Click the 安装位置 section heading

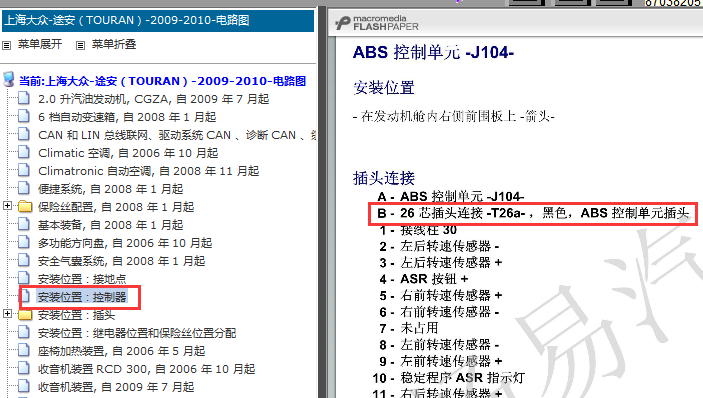click(x=384, y=87)
